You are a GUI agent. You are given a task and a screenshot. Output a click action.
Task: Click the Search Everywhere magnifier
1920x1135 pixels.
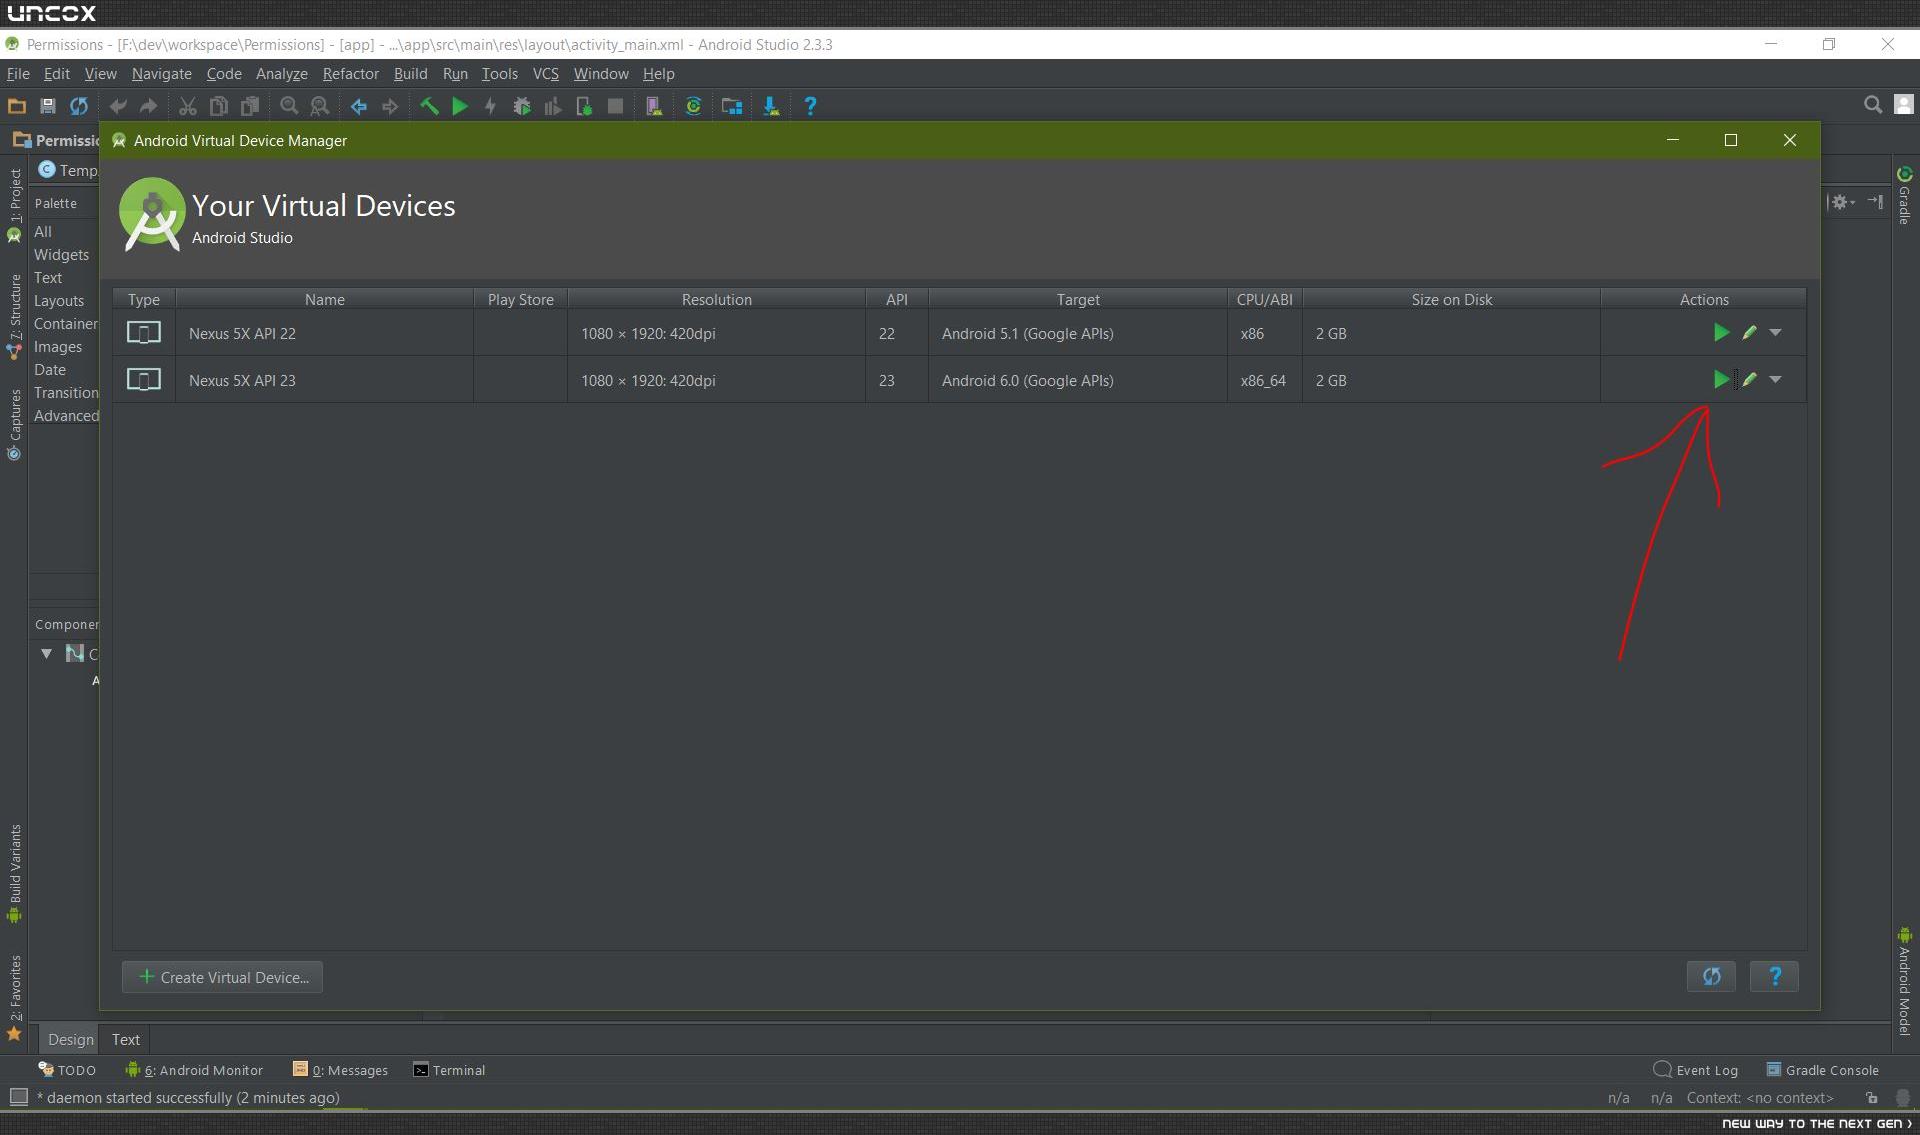(1872, 105)
